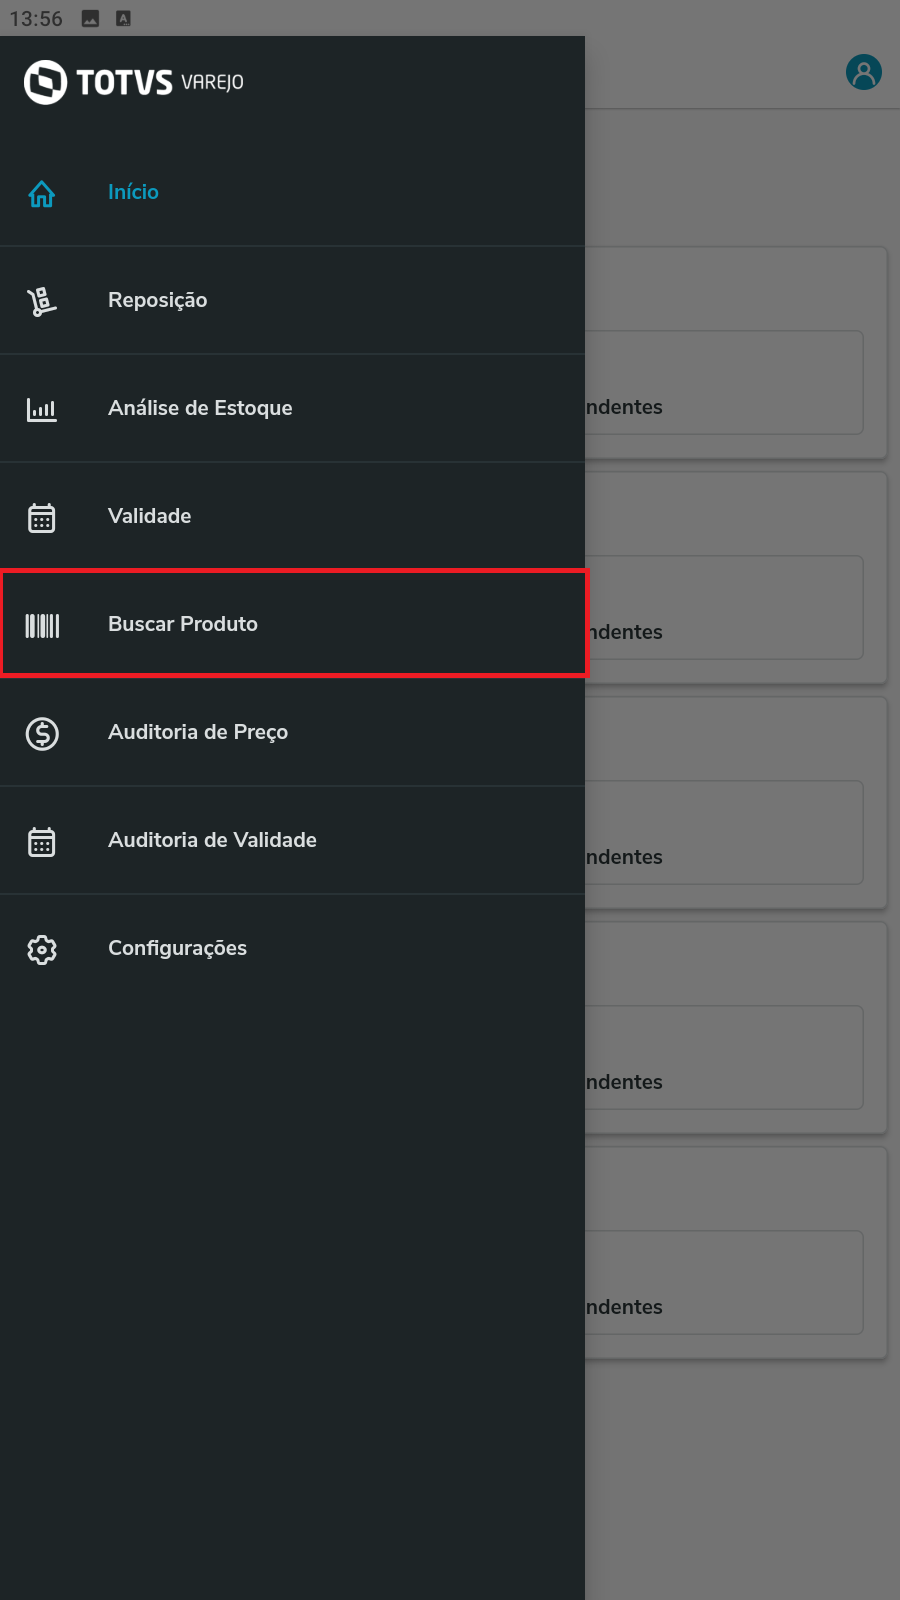Click the home icon beside Início
The image size is (900, 1600).
[x=42, y=193]
